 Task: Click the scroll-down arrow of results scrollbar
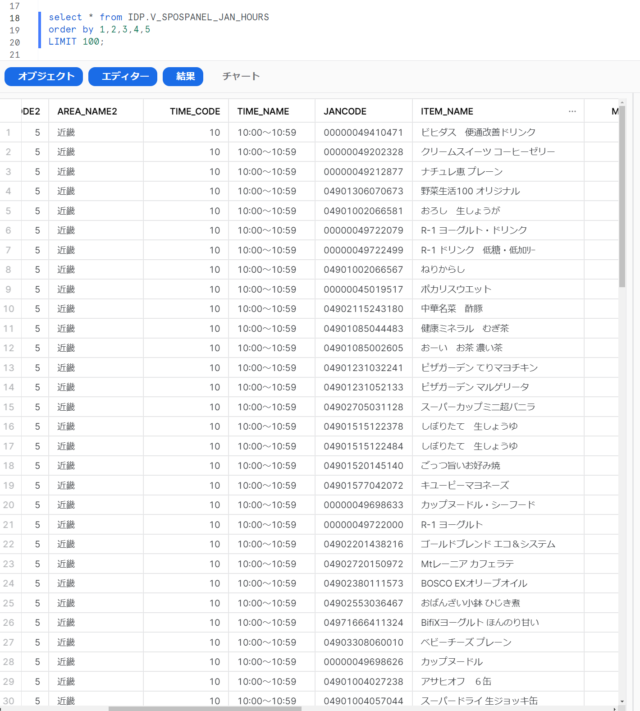tap(622, 701)
